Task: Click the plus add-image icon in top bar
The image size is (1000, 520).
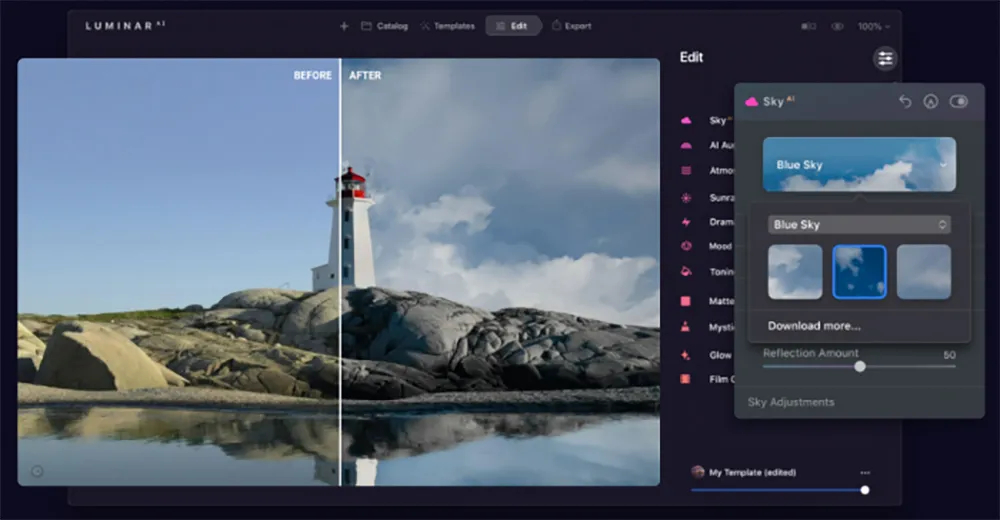Action: tap(344, 26)
